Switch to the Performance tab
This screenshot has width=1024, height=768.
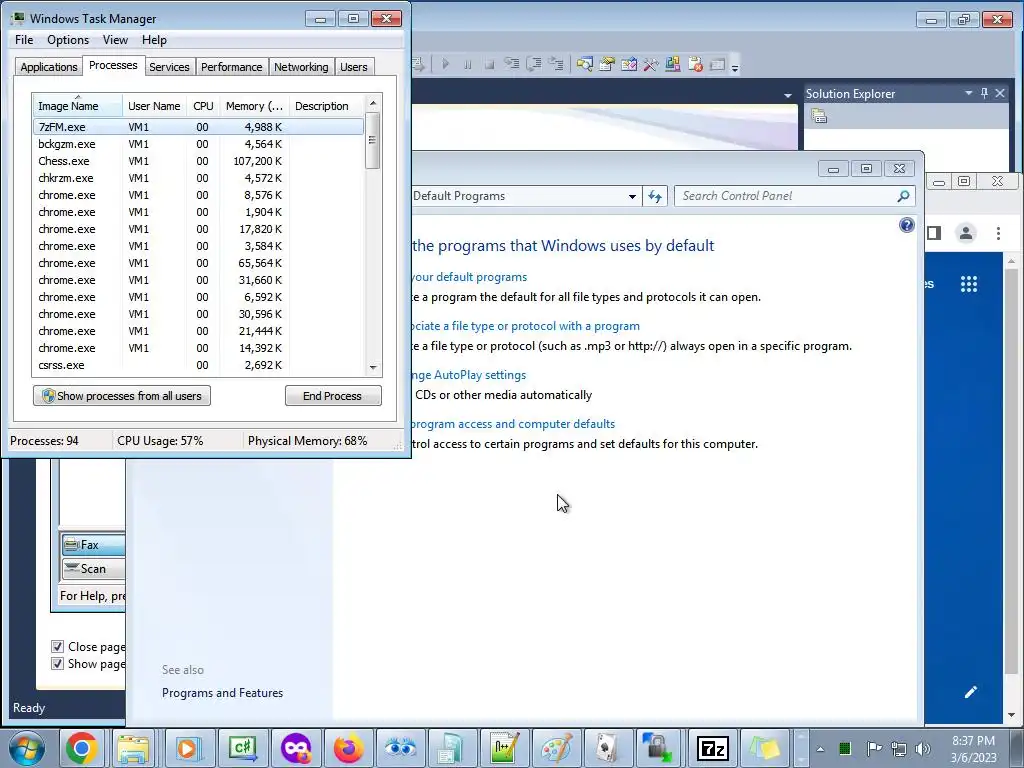(231, 67)
